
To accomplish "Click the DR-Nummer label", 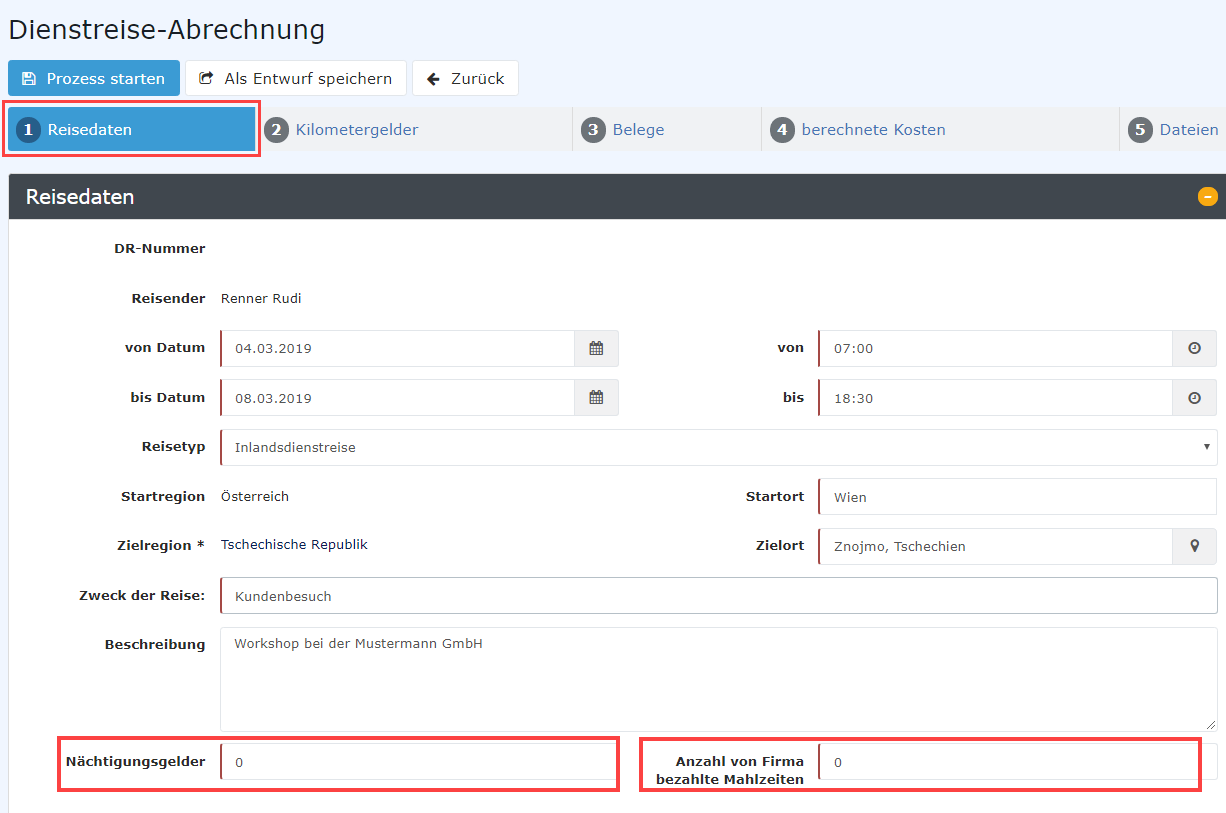I will pos(160,248).
